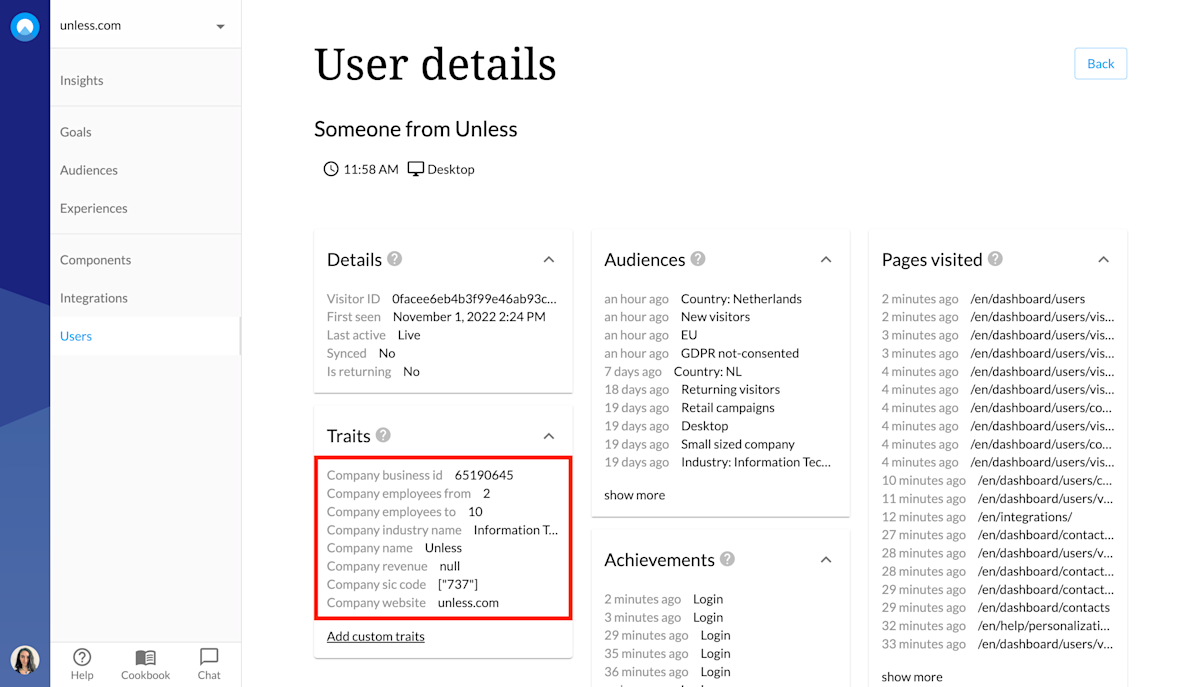Click Company website value unless.com
This screenshot has height=687, width=1200.
(468, 602)
